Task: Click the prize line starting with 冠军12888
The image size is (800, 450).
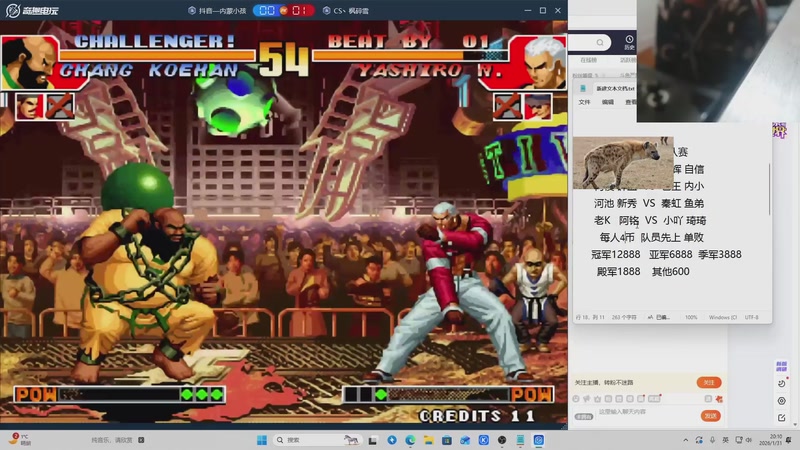Action: coord(666,254)
